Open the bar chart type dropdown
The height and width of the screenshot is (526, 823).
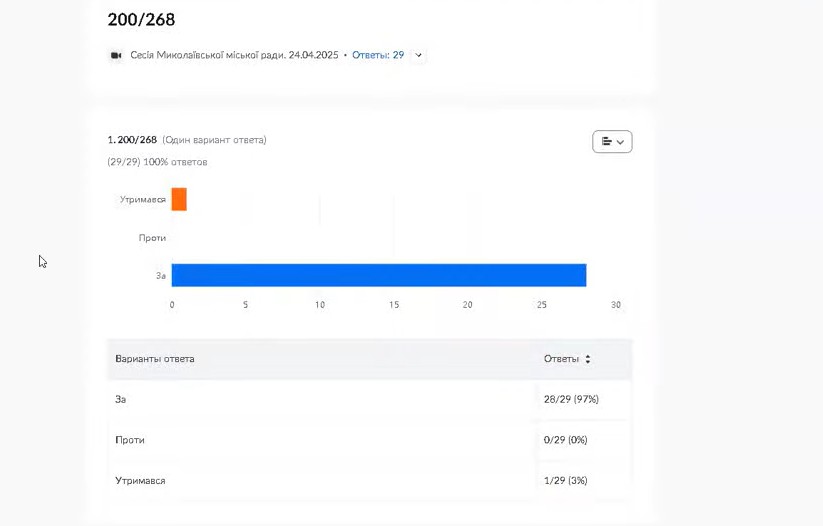click(x=612, y=142)
